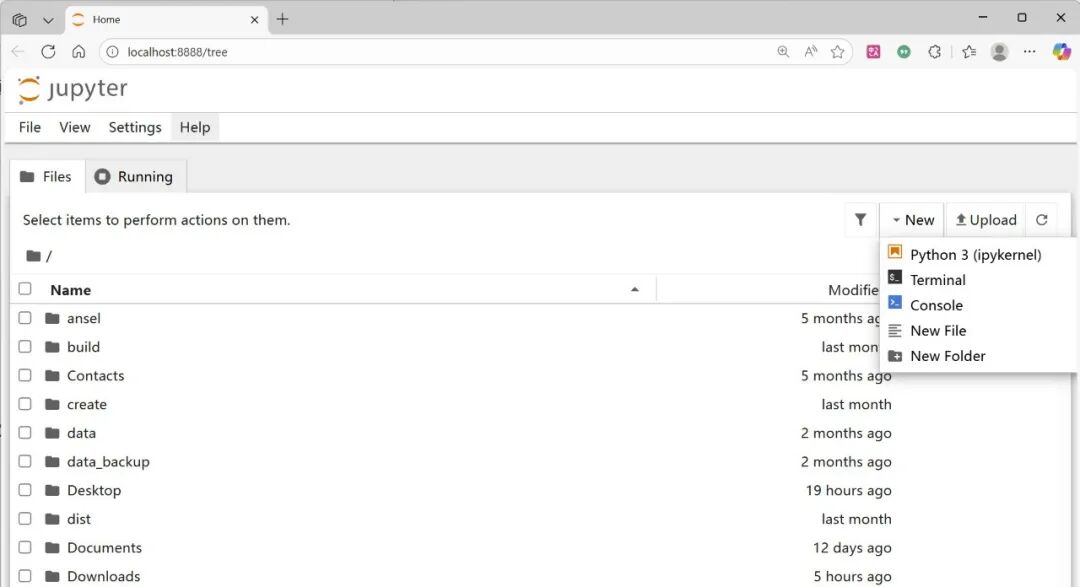The height and width of the screenshot is (587, 1080).
Task: Add page to favorites star
Action: click(838, 52)
